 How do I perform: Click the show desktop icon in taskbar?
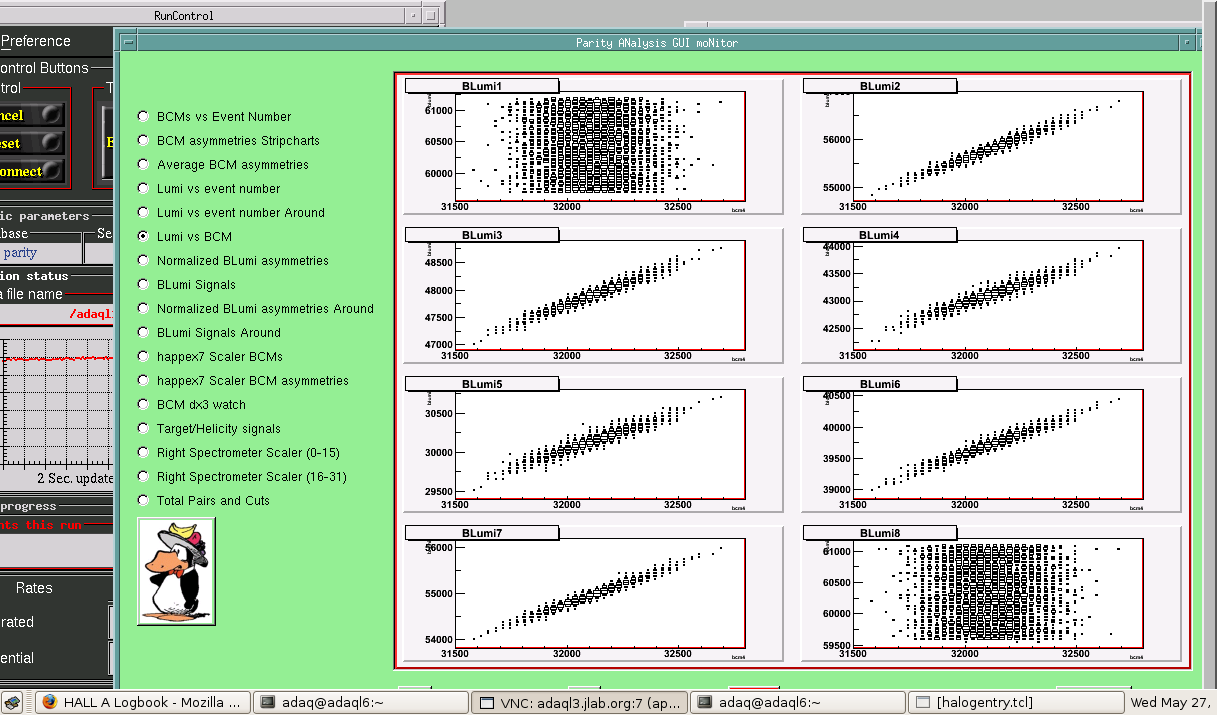pos(13,702)
